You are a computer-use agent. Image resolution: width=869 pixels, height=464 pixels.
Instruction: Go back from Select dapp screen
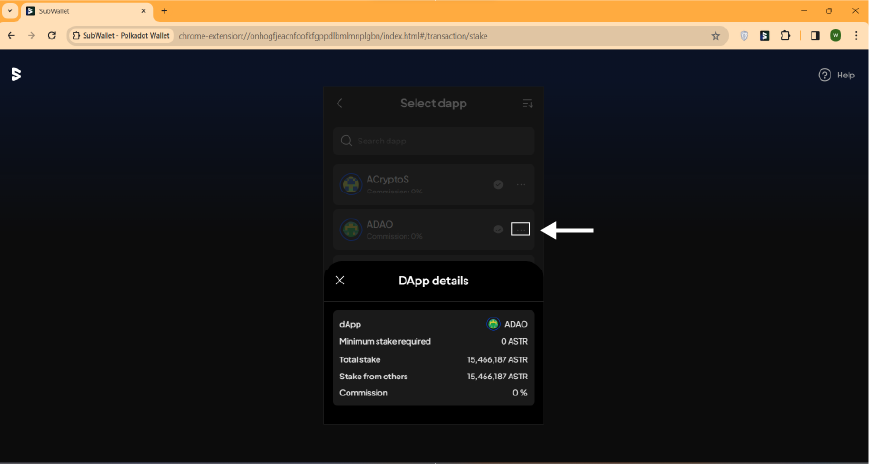click(340, 103)
